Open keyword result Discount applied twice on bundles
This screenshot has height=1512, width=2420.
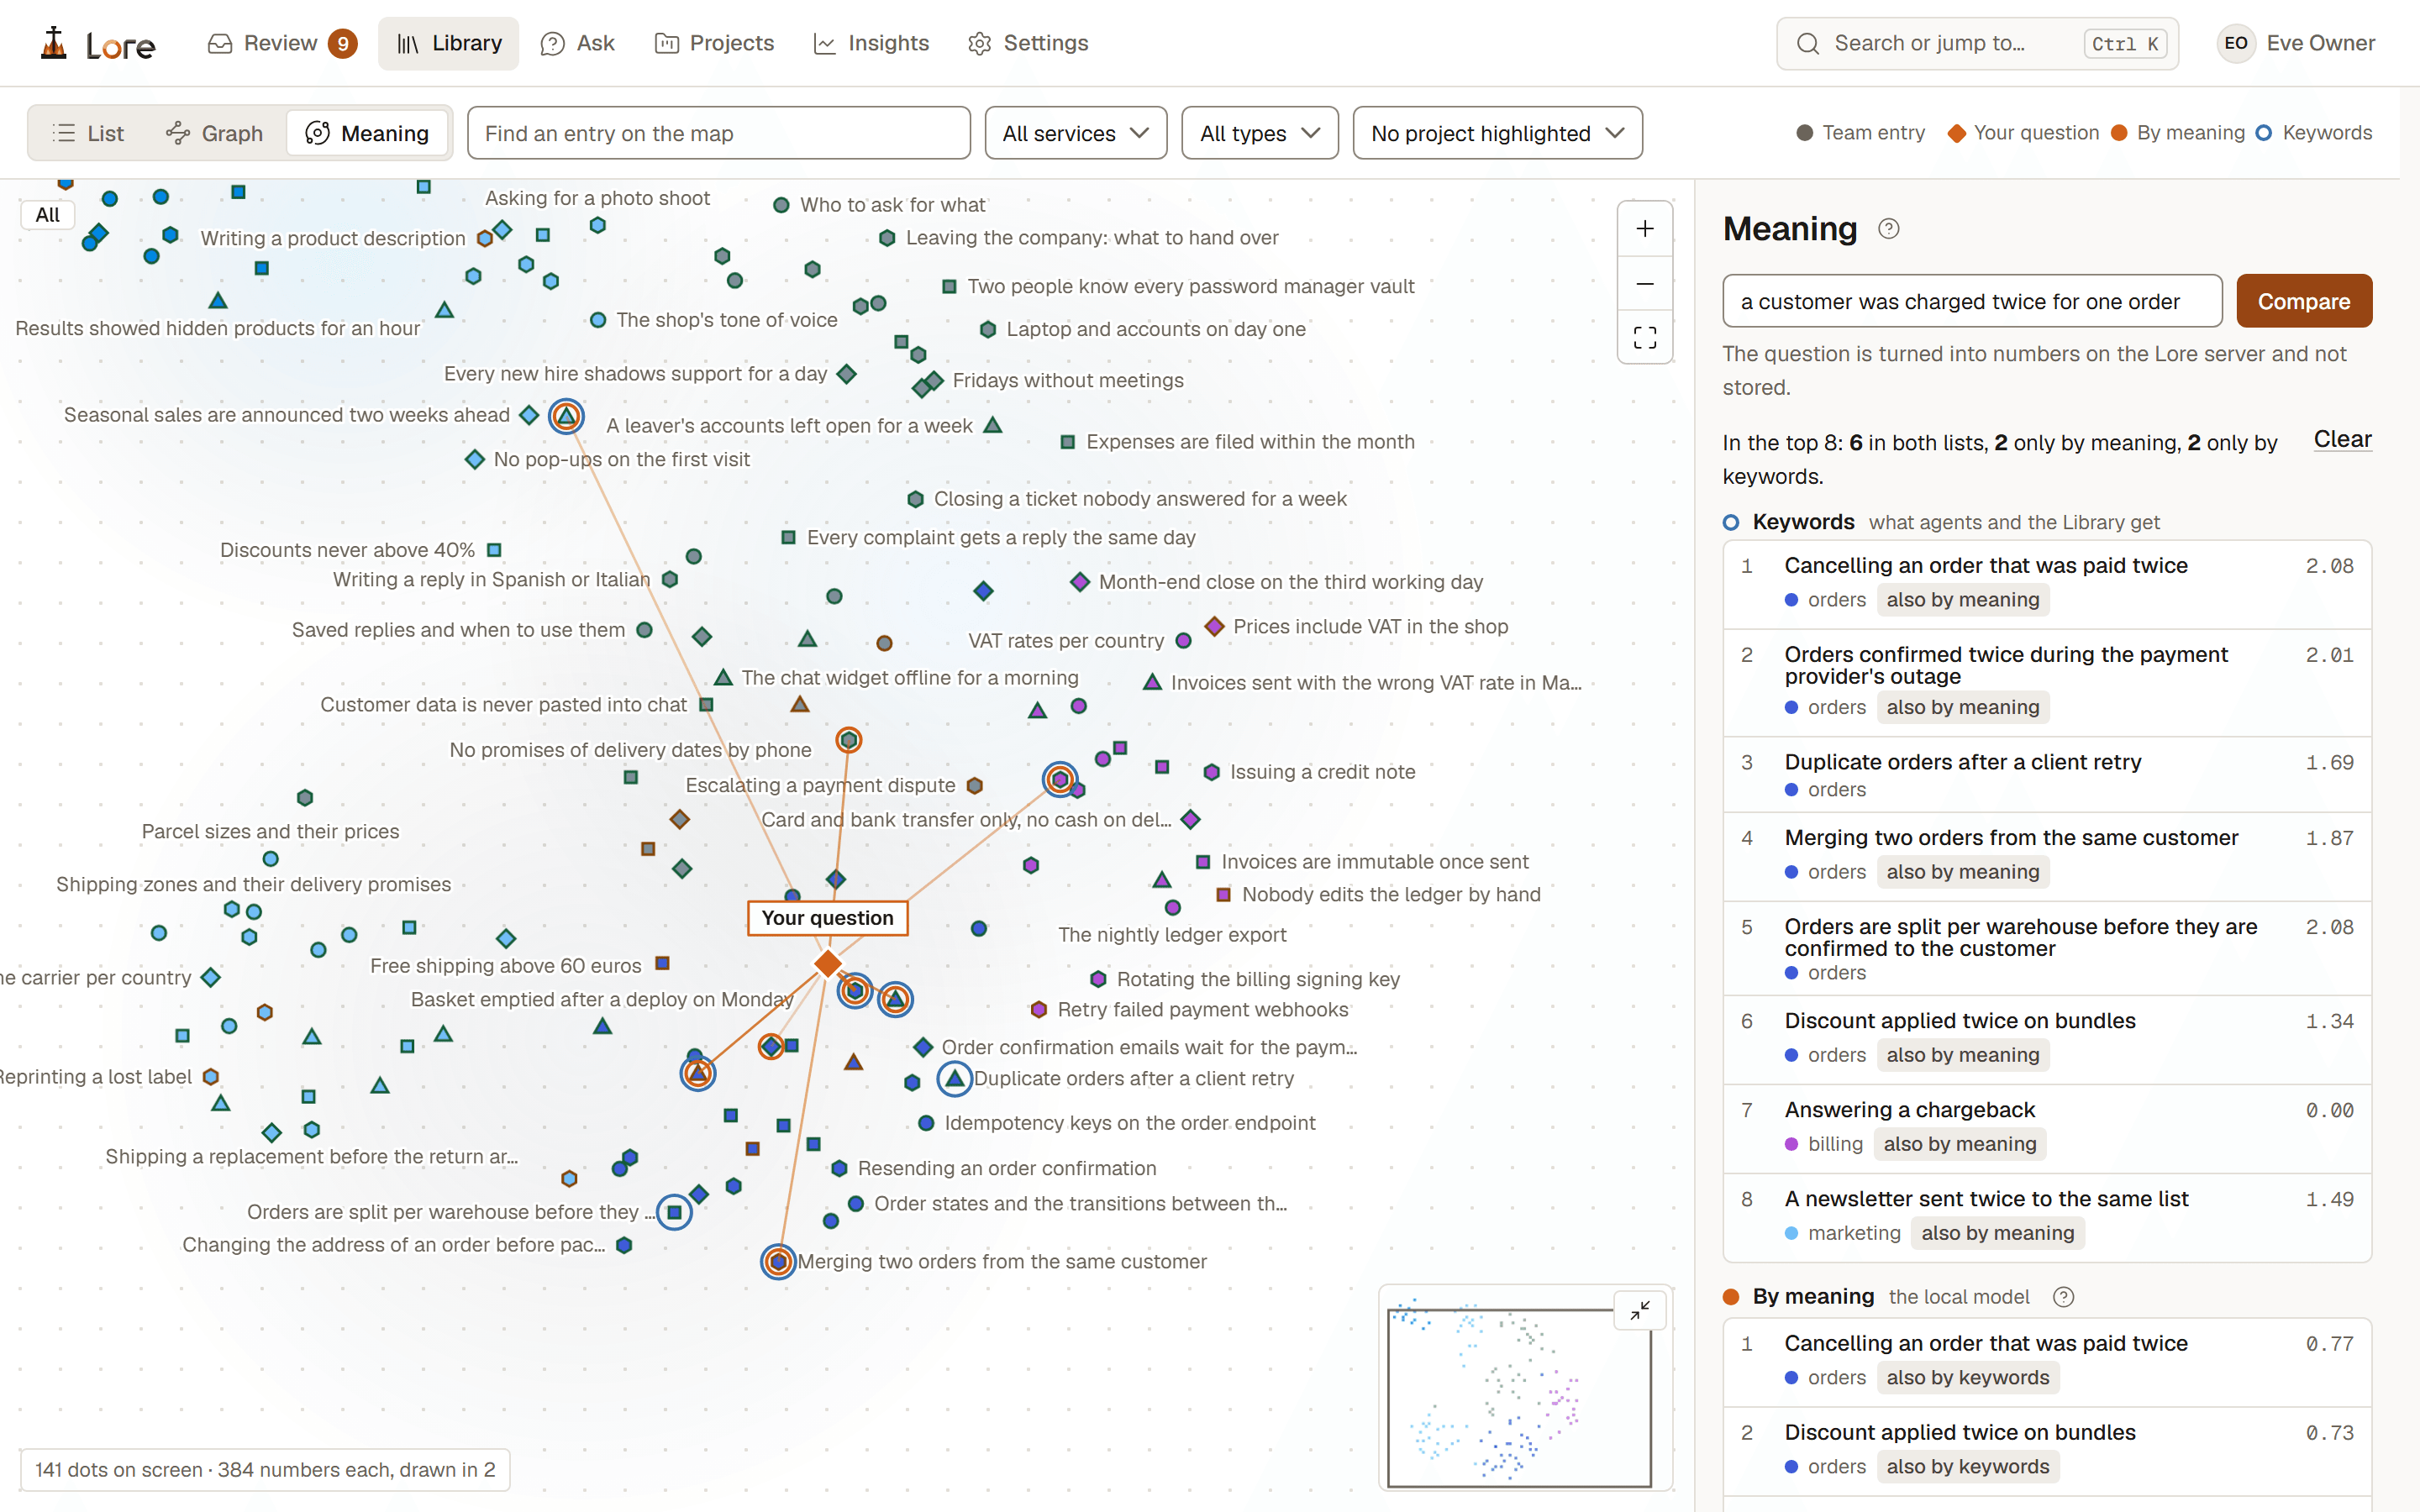[x=2046, y=1039]
